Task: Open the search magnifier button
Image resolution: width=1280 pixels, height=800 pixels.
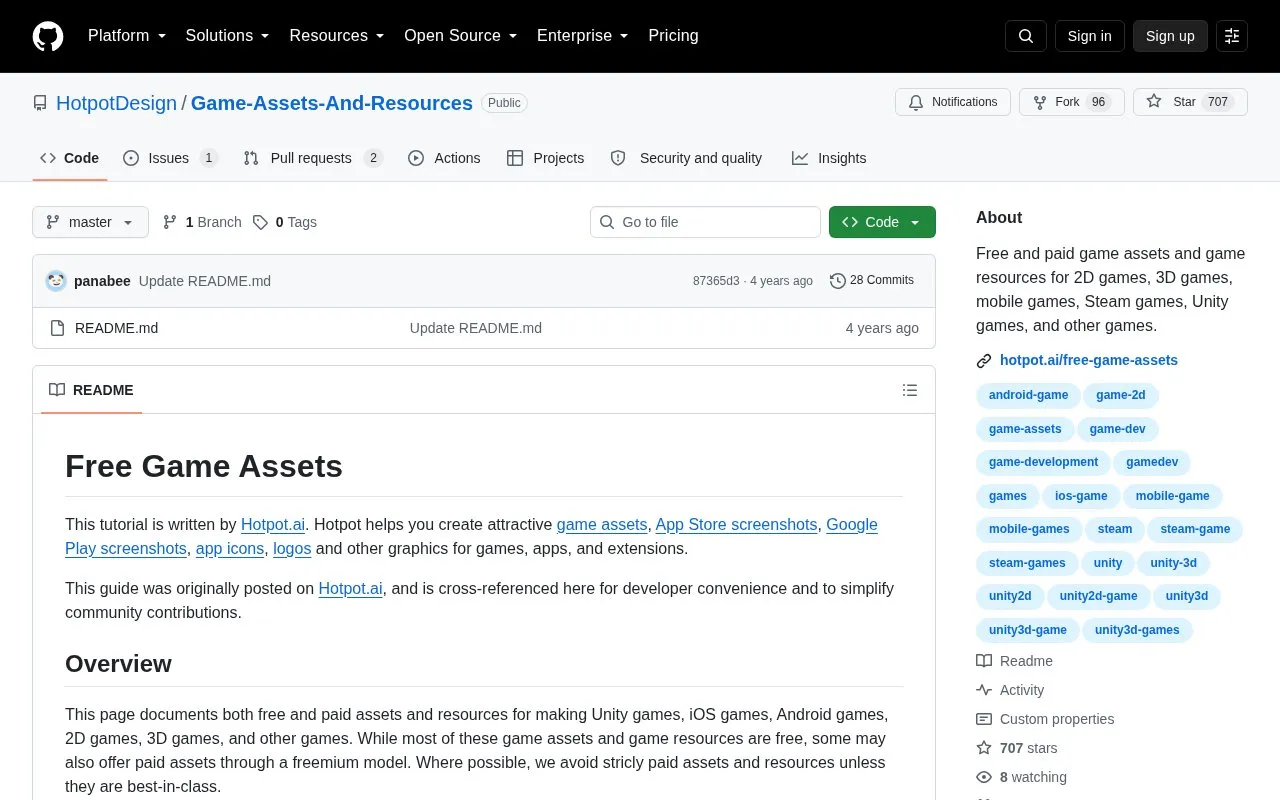Action: point(1026,36)
